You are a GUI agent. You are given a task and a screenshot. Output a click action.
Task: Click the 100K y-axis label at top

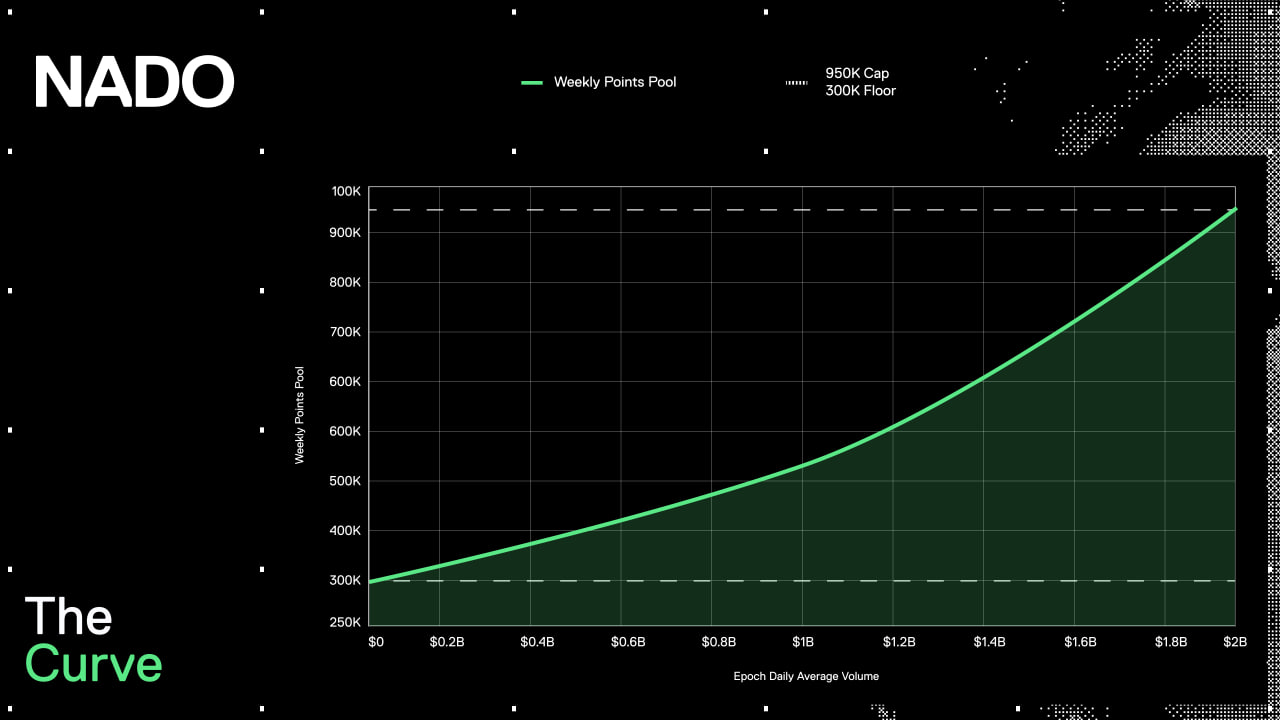pyautogui.click(x=346, y=191)
